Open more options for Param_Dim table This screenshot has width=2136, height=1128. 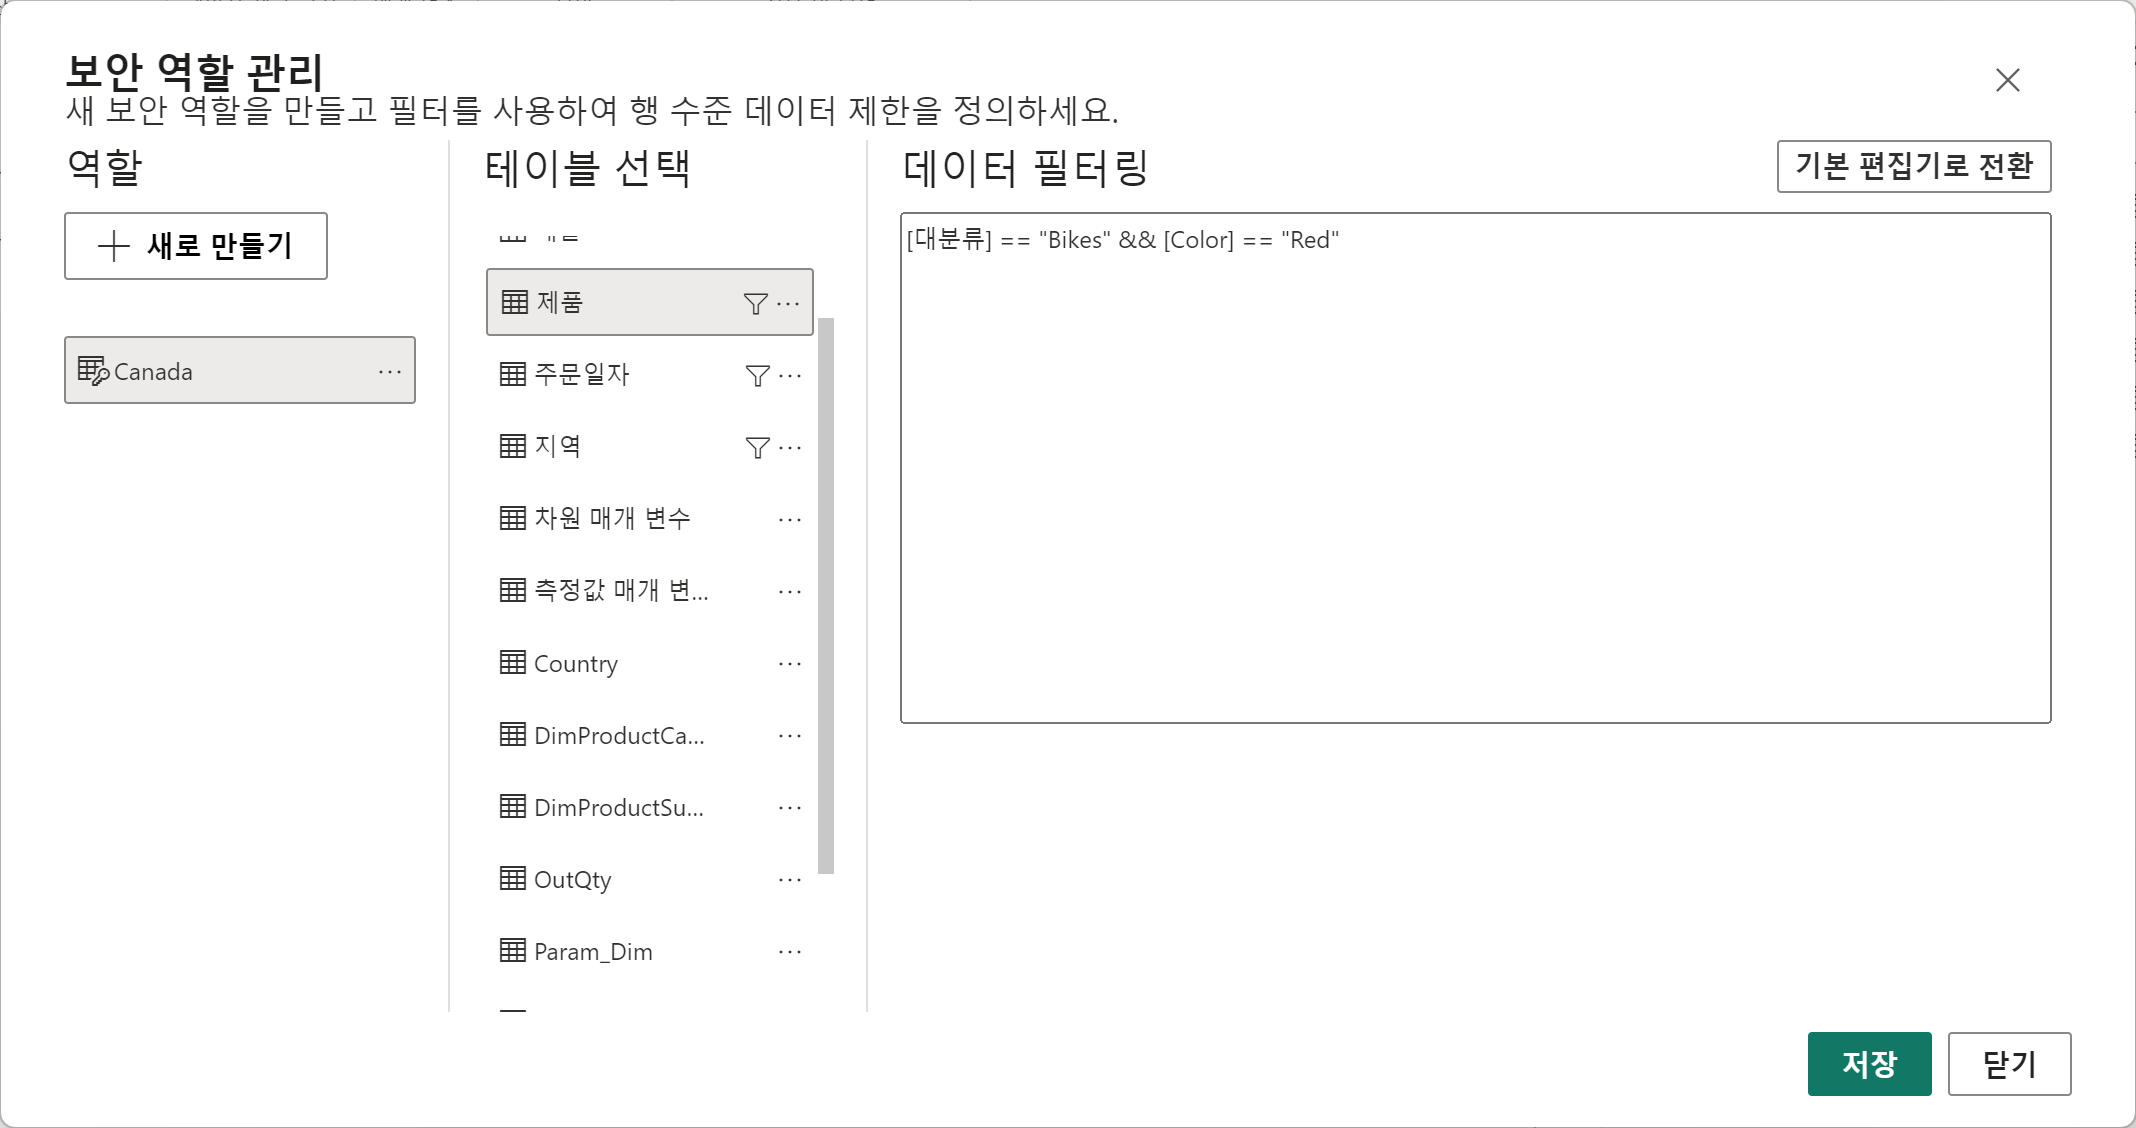790,951
